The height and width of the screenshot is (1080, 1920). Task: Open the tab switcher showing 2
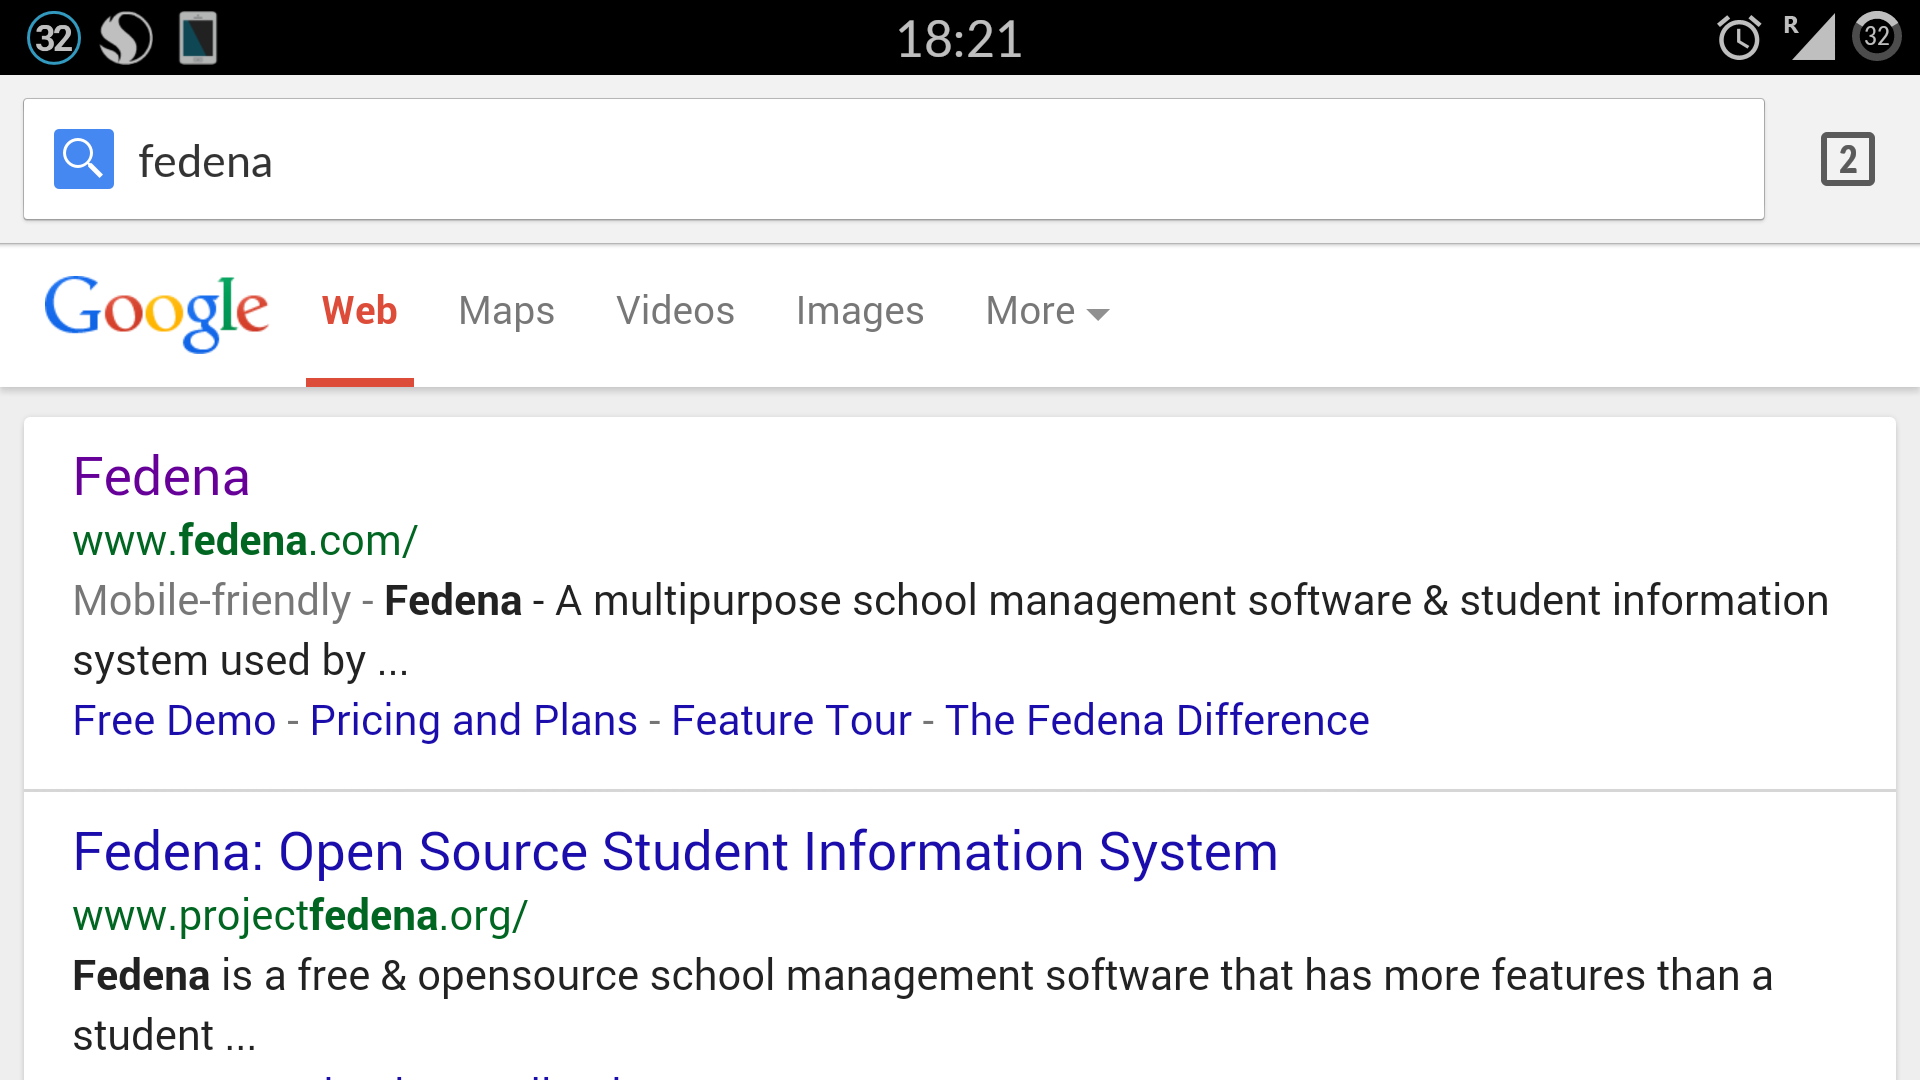(x=1847, y=159)
